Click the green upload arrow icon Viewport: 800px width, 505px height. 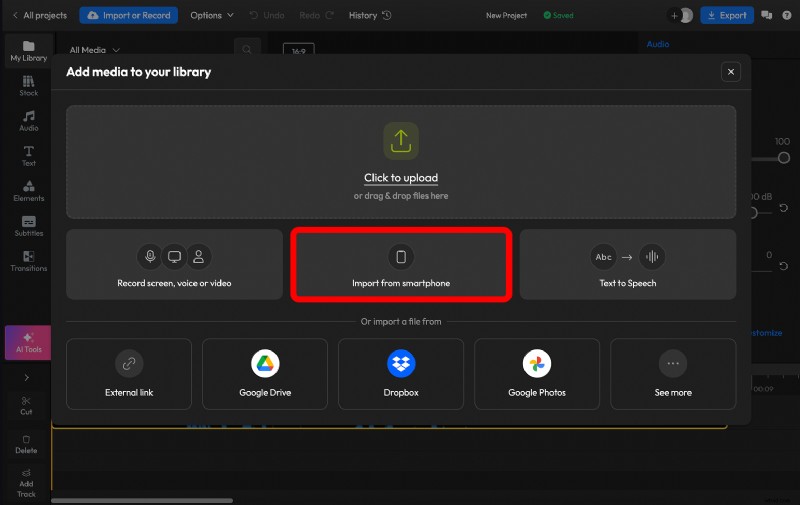click(401, 141)
